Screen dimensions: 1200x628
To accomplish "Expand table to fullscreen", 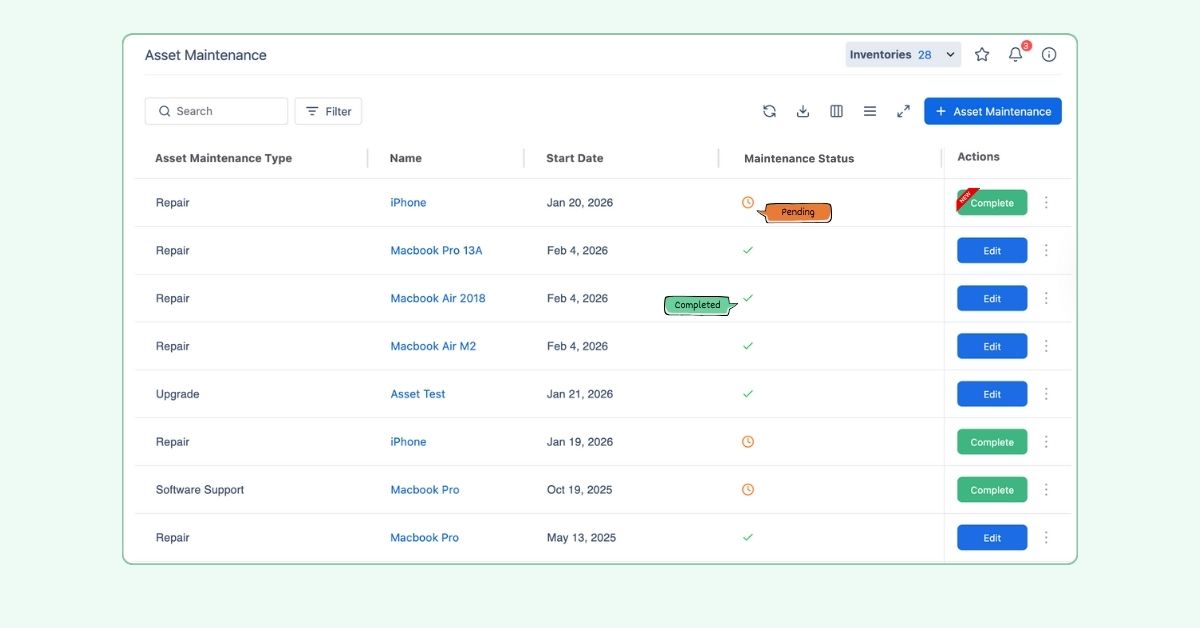I will pos(903,111).
